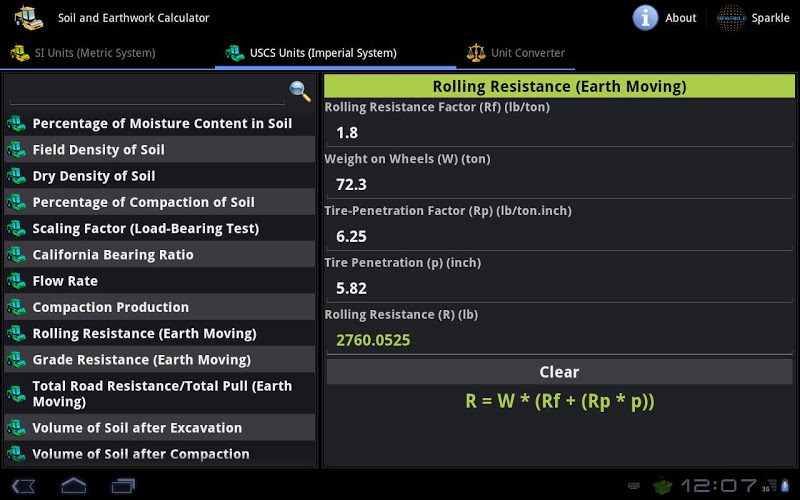Image resolution: width=800 pixels, height=500 pixels.
Task: Click the green Rolling Resistance header bar
Action: click(559, 86)
